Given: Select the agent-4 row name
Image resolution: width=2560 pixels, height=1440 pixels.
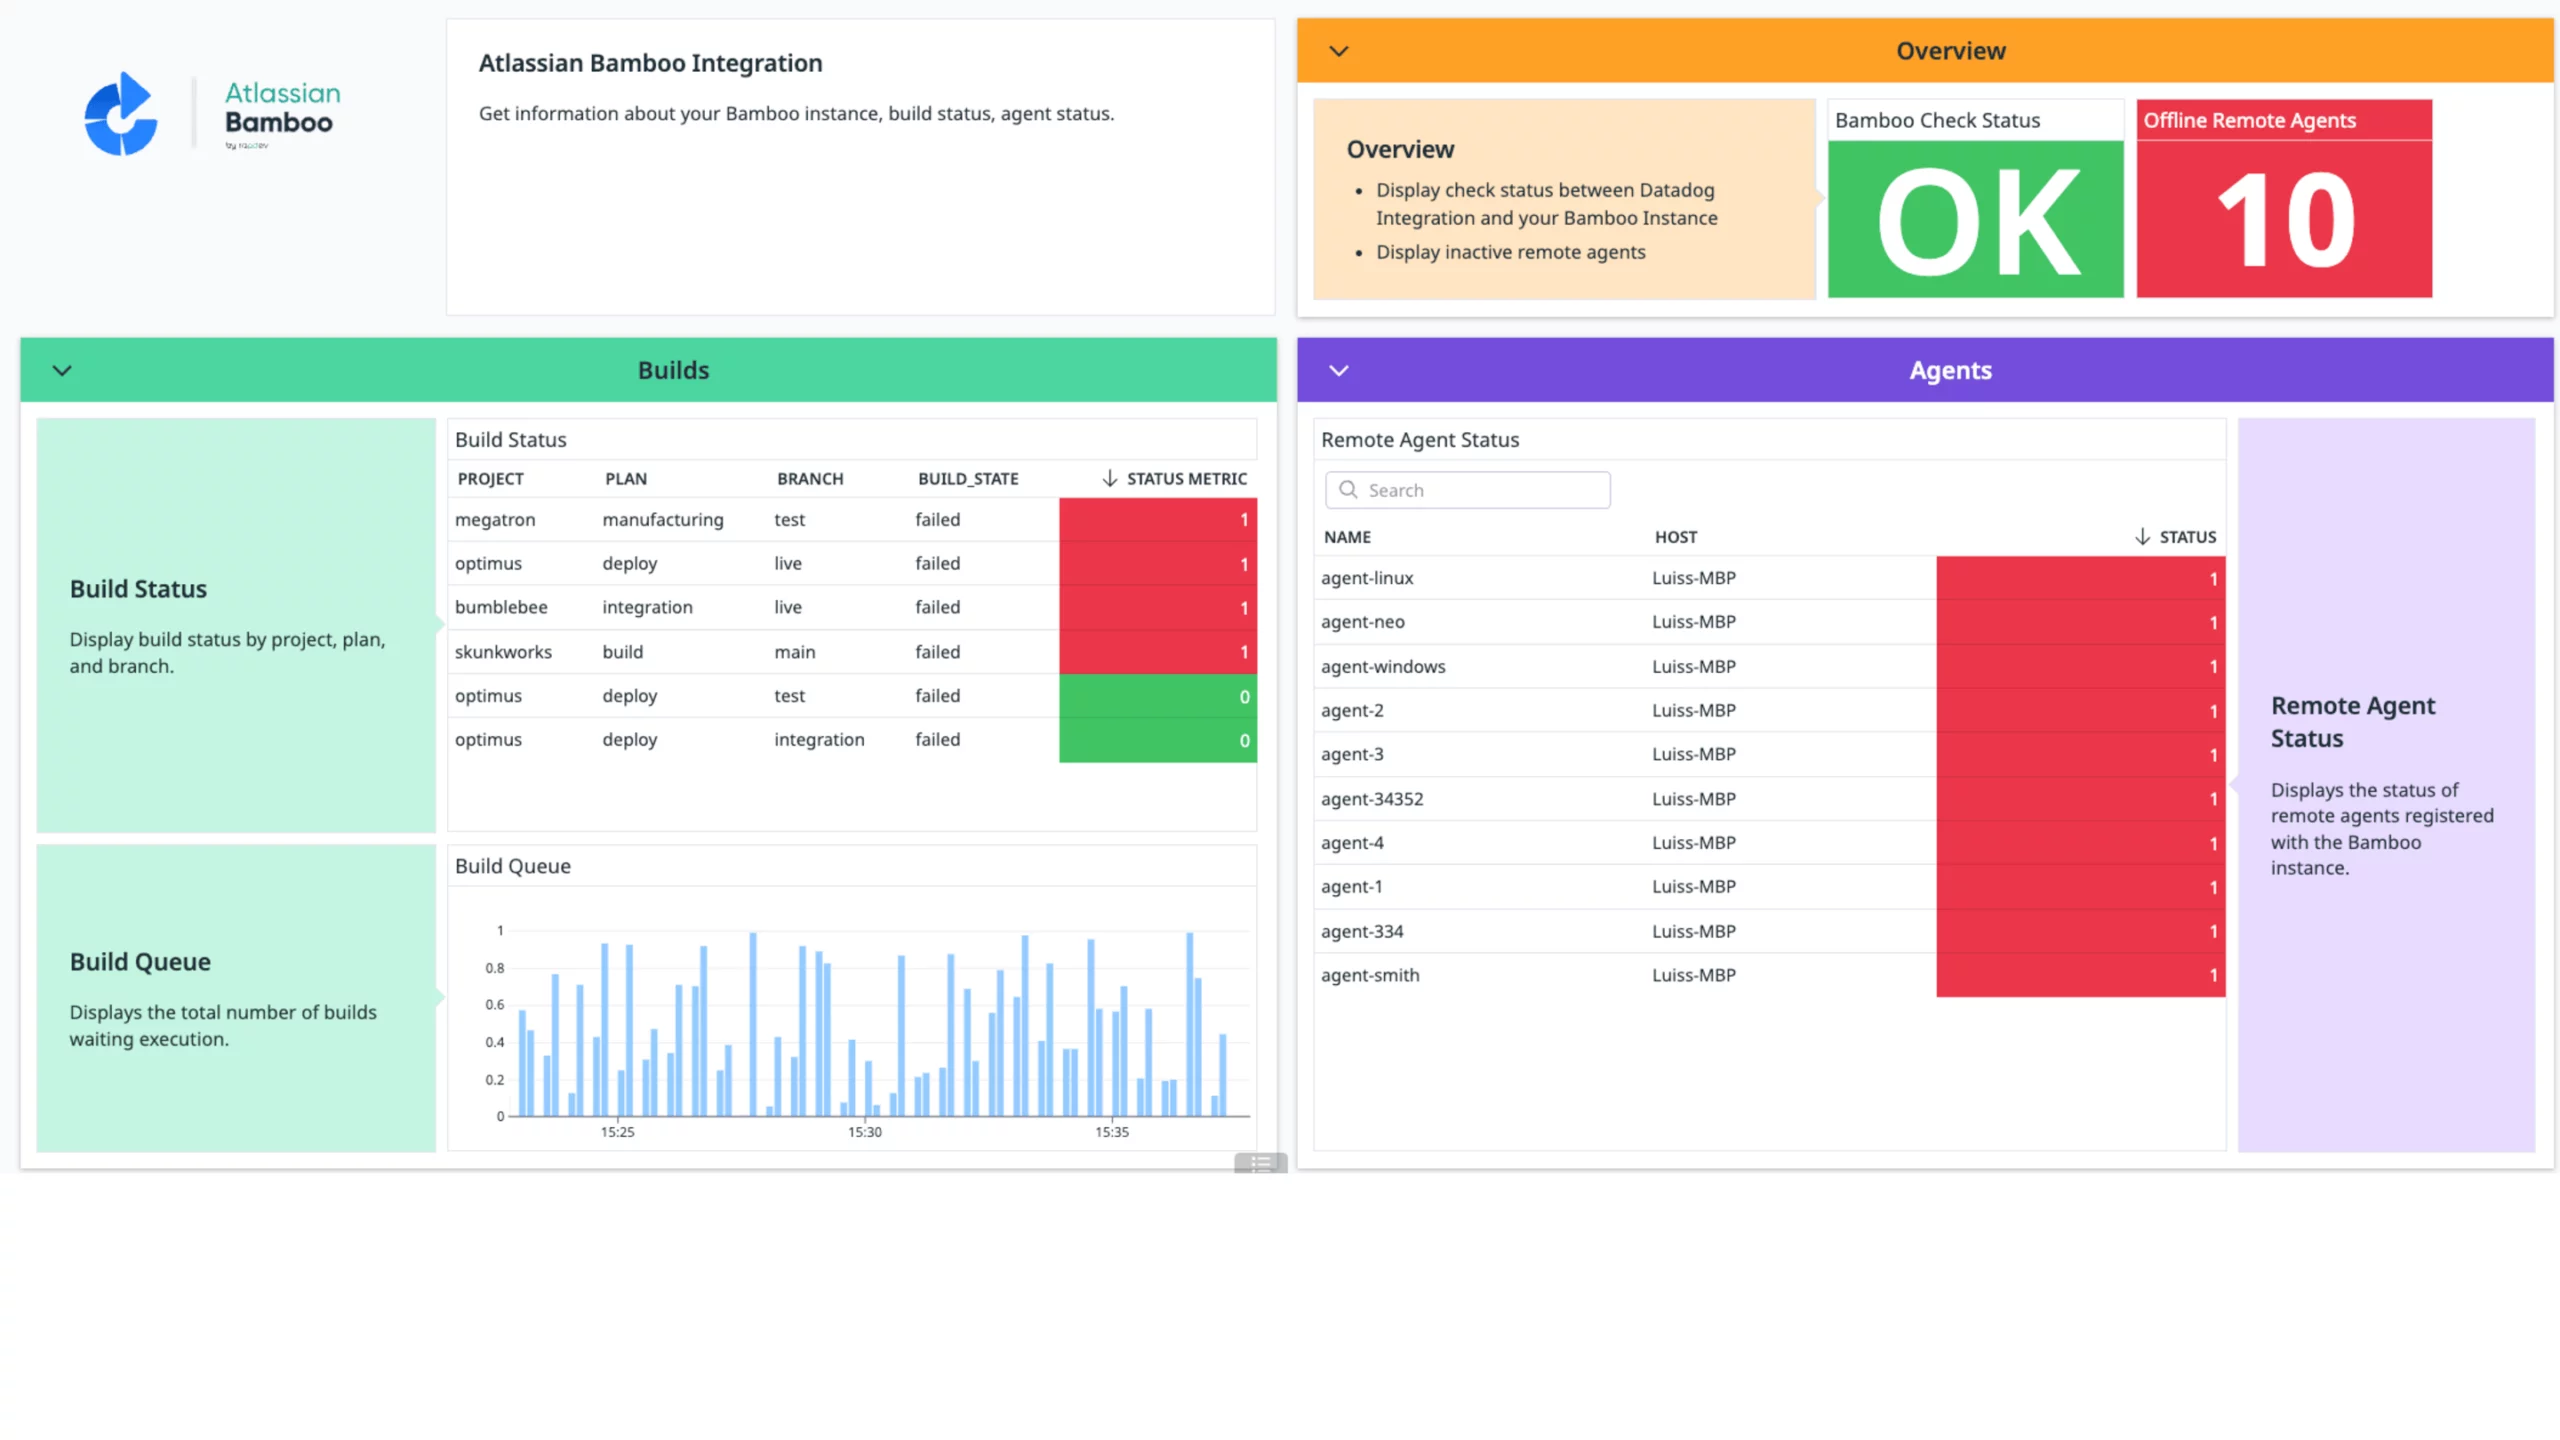Looking at the screenshot, I should (x=1352, y=843).
